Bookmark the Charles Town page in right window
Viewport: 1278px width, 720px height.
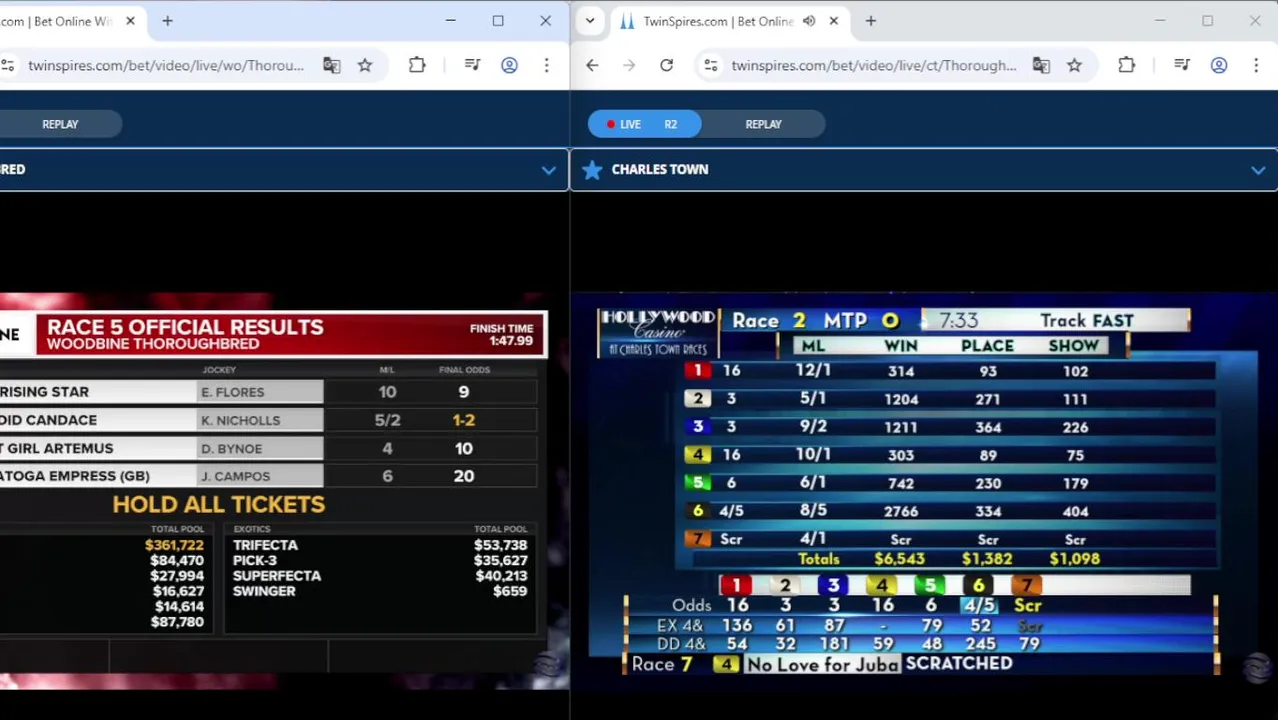[1074, 65]
